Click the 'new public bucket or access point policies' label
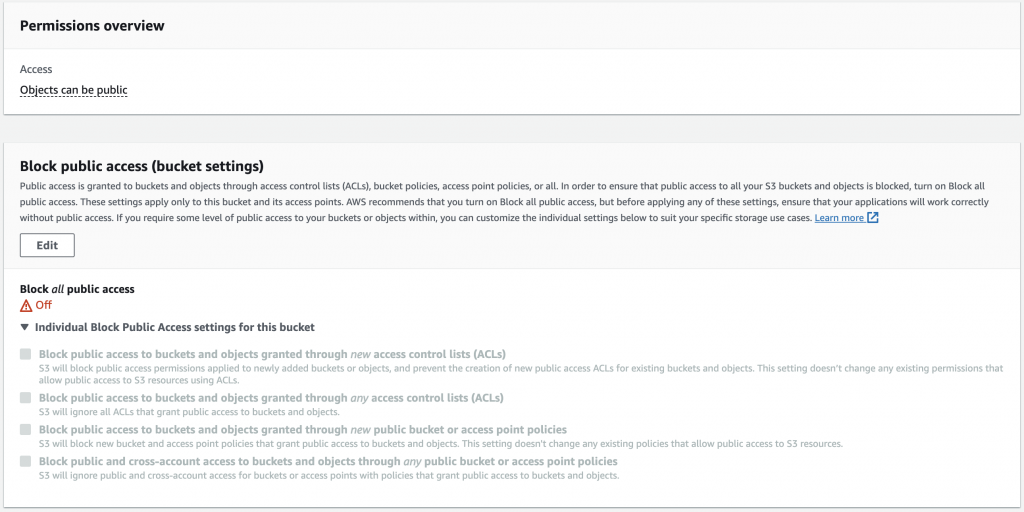Viewport: 1024px width, 512px height. [x=302, y=429]
